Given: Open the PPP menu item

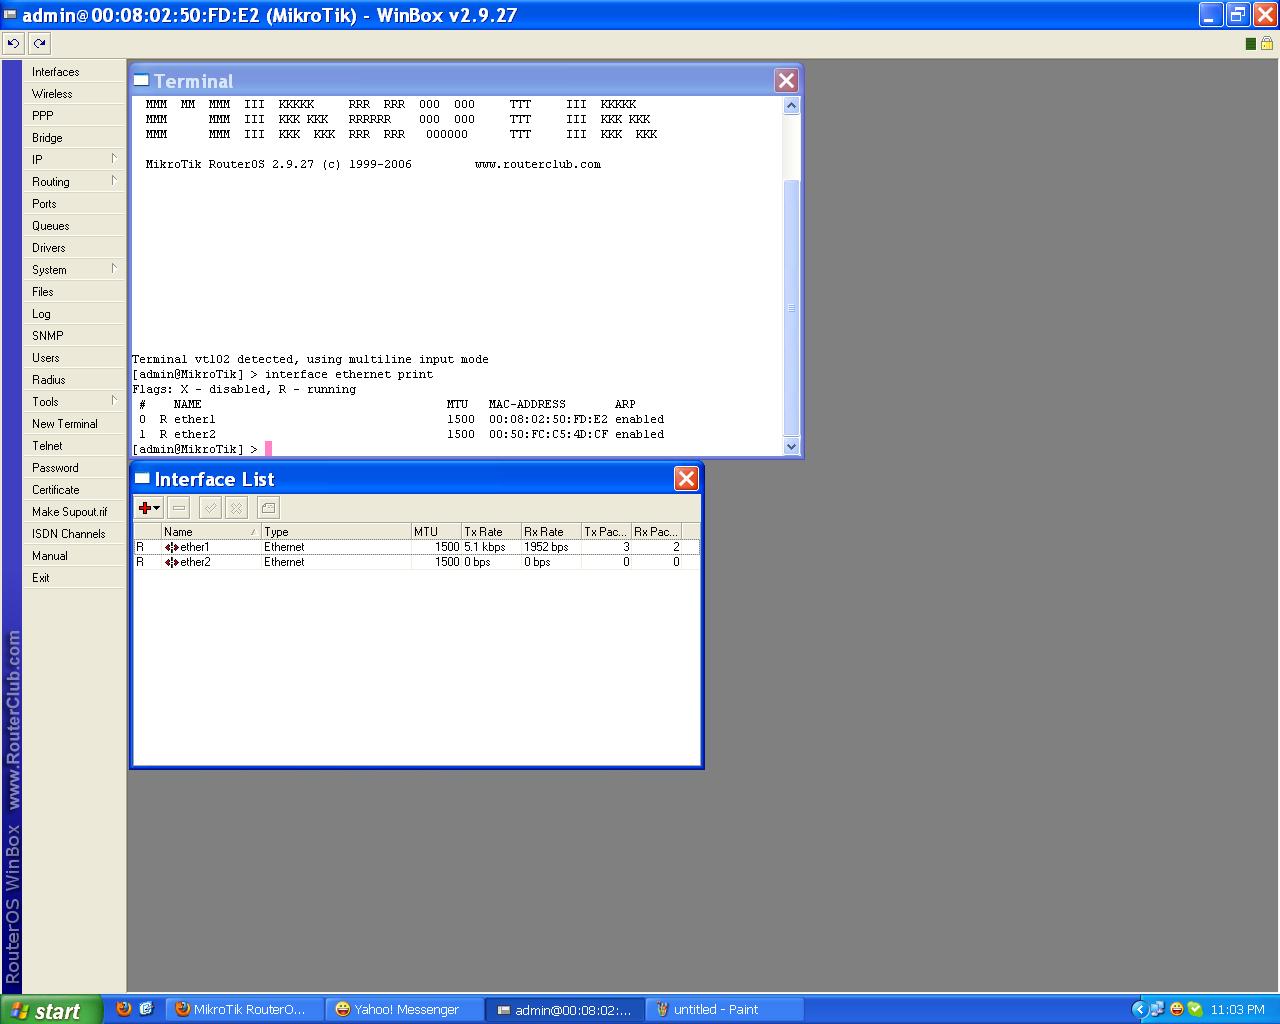Looking at the screenshot, I should 74,116.
